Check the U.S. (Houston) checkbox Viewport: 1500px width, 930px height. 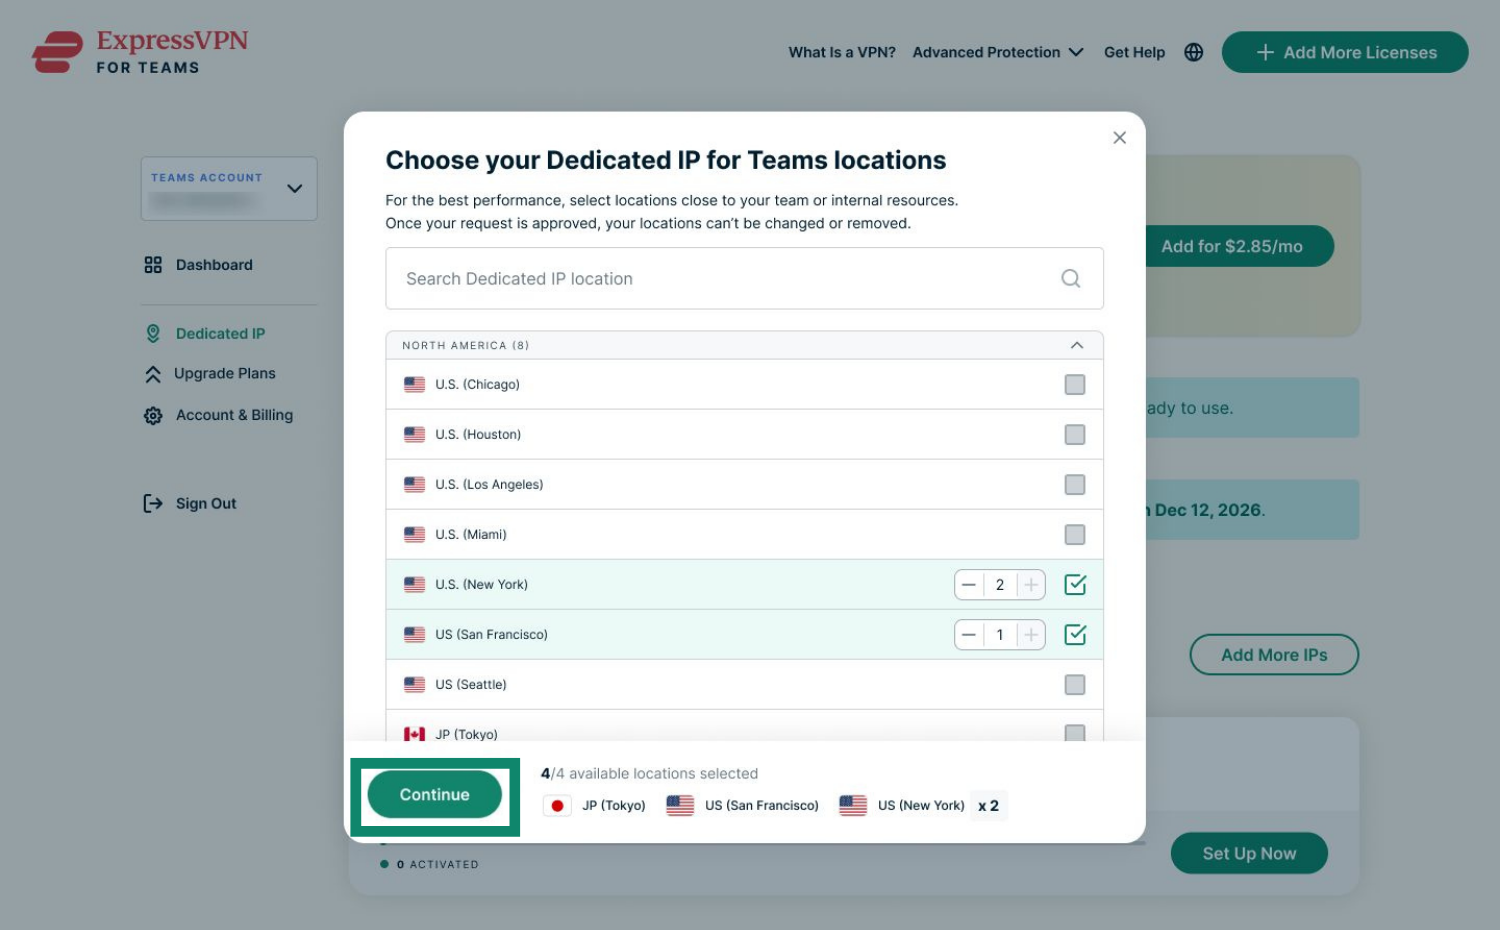pyautogui.click(x=1075, y=435)
